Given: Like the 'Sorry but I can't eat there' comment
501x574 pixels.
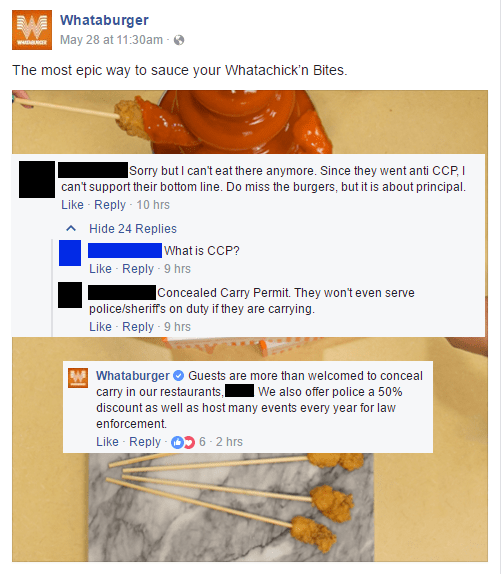Looking at the screenshot, I should pos(72,205).
